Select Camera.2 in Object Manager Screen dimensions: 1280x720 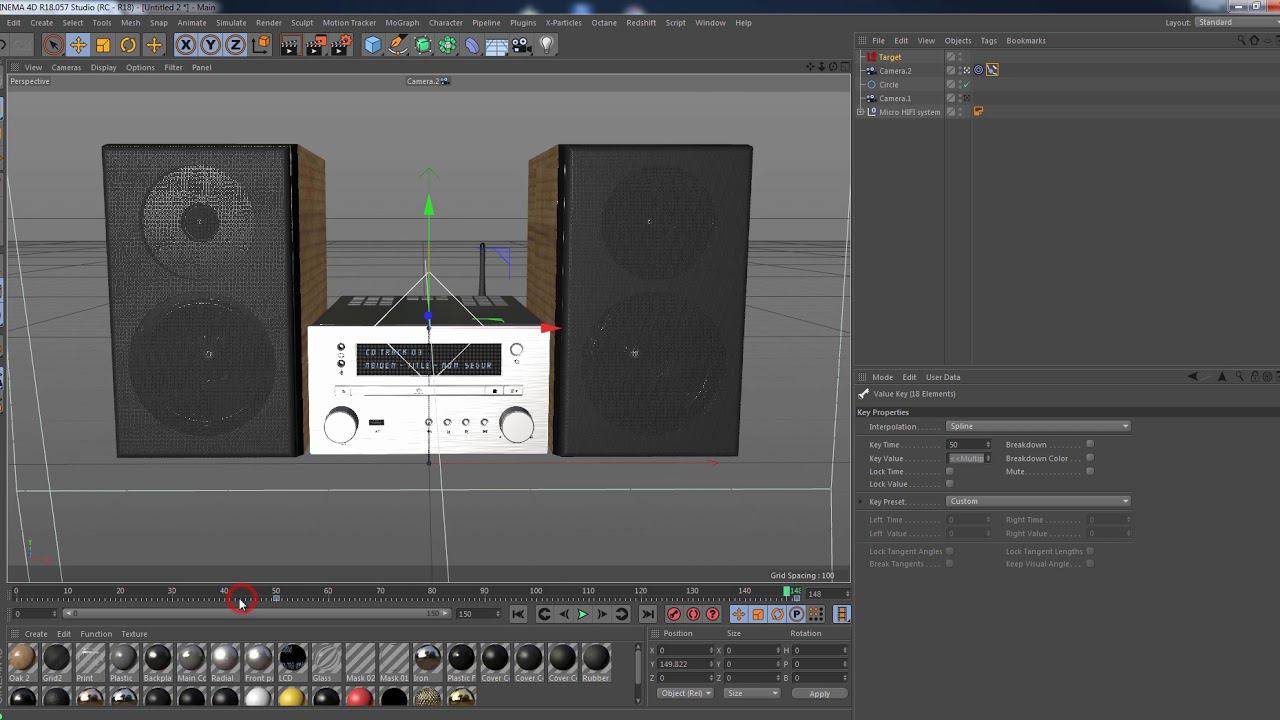(895, 71)
